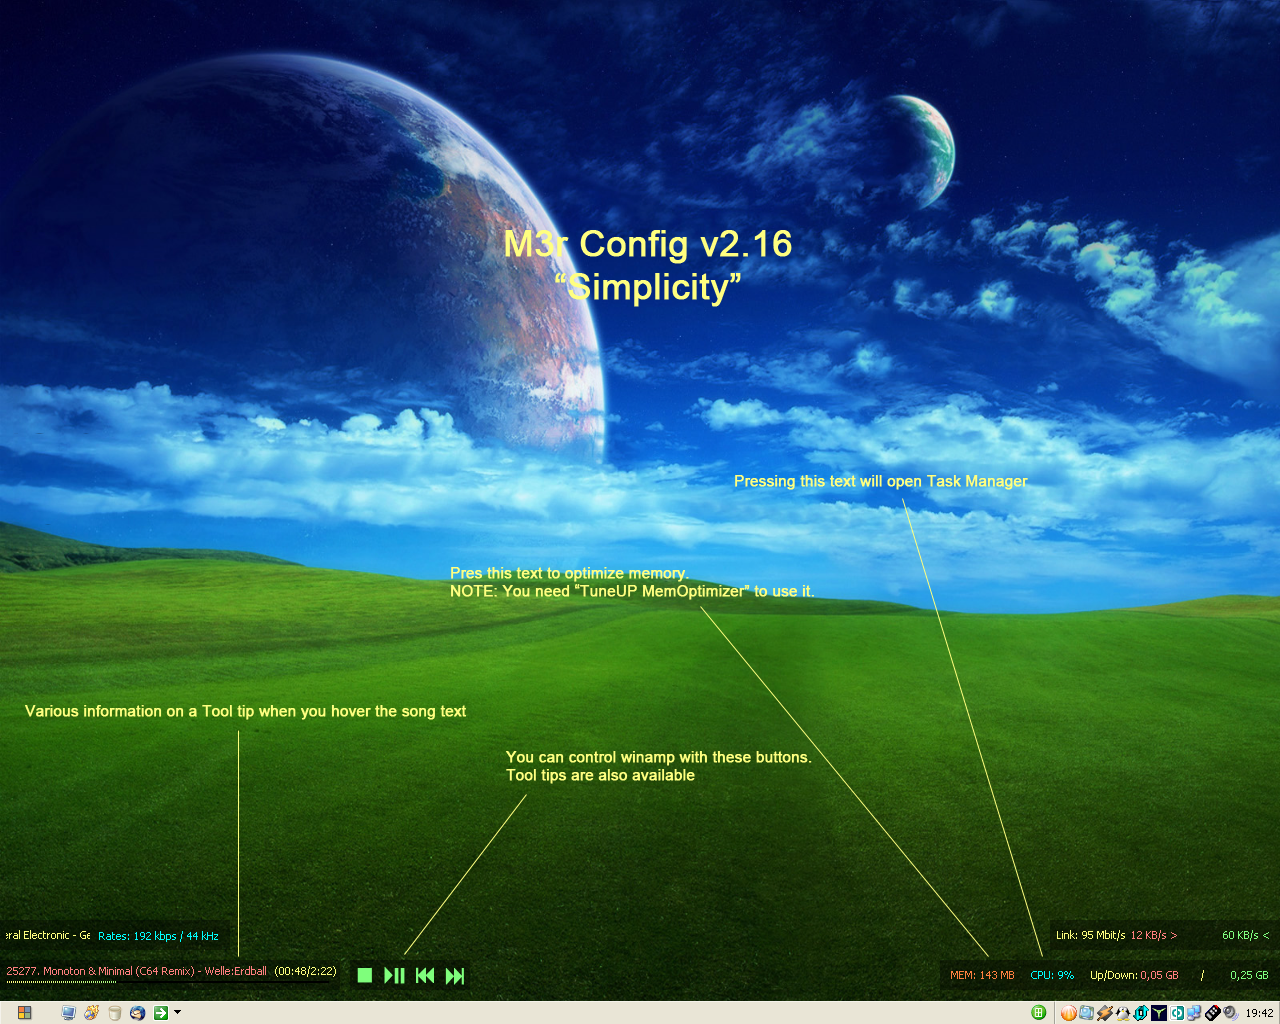Open the Recycle Bin quick launch icon
Screen dimensions: 1280x1024
point(115,1013)
